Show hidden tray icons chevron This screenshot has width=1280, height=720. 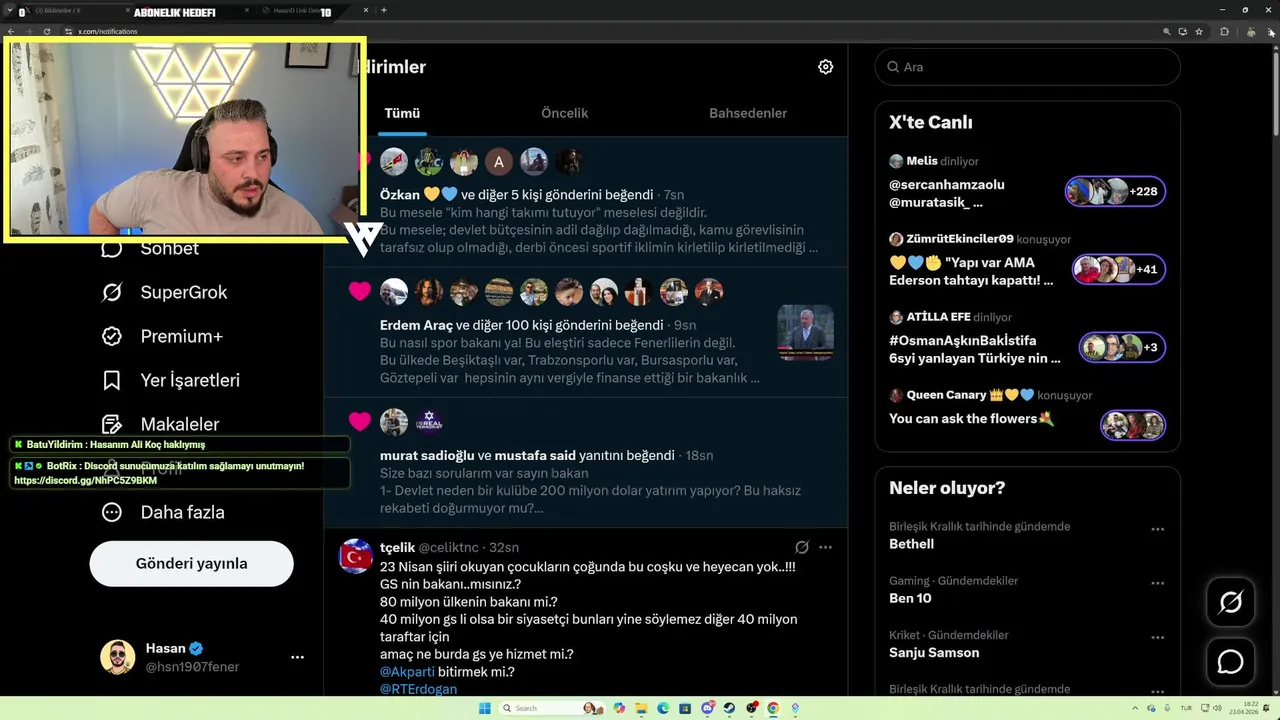1135,708
